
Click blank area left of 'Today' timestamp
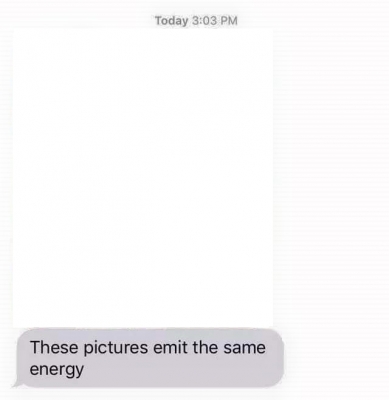click(x=77, y=20)
